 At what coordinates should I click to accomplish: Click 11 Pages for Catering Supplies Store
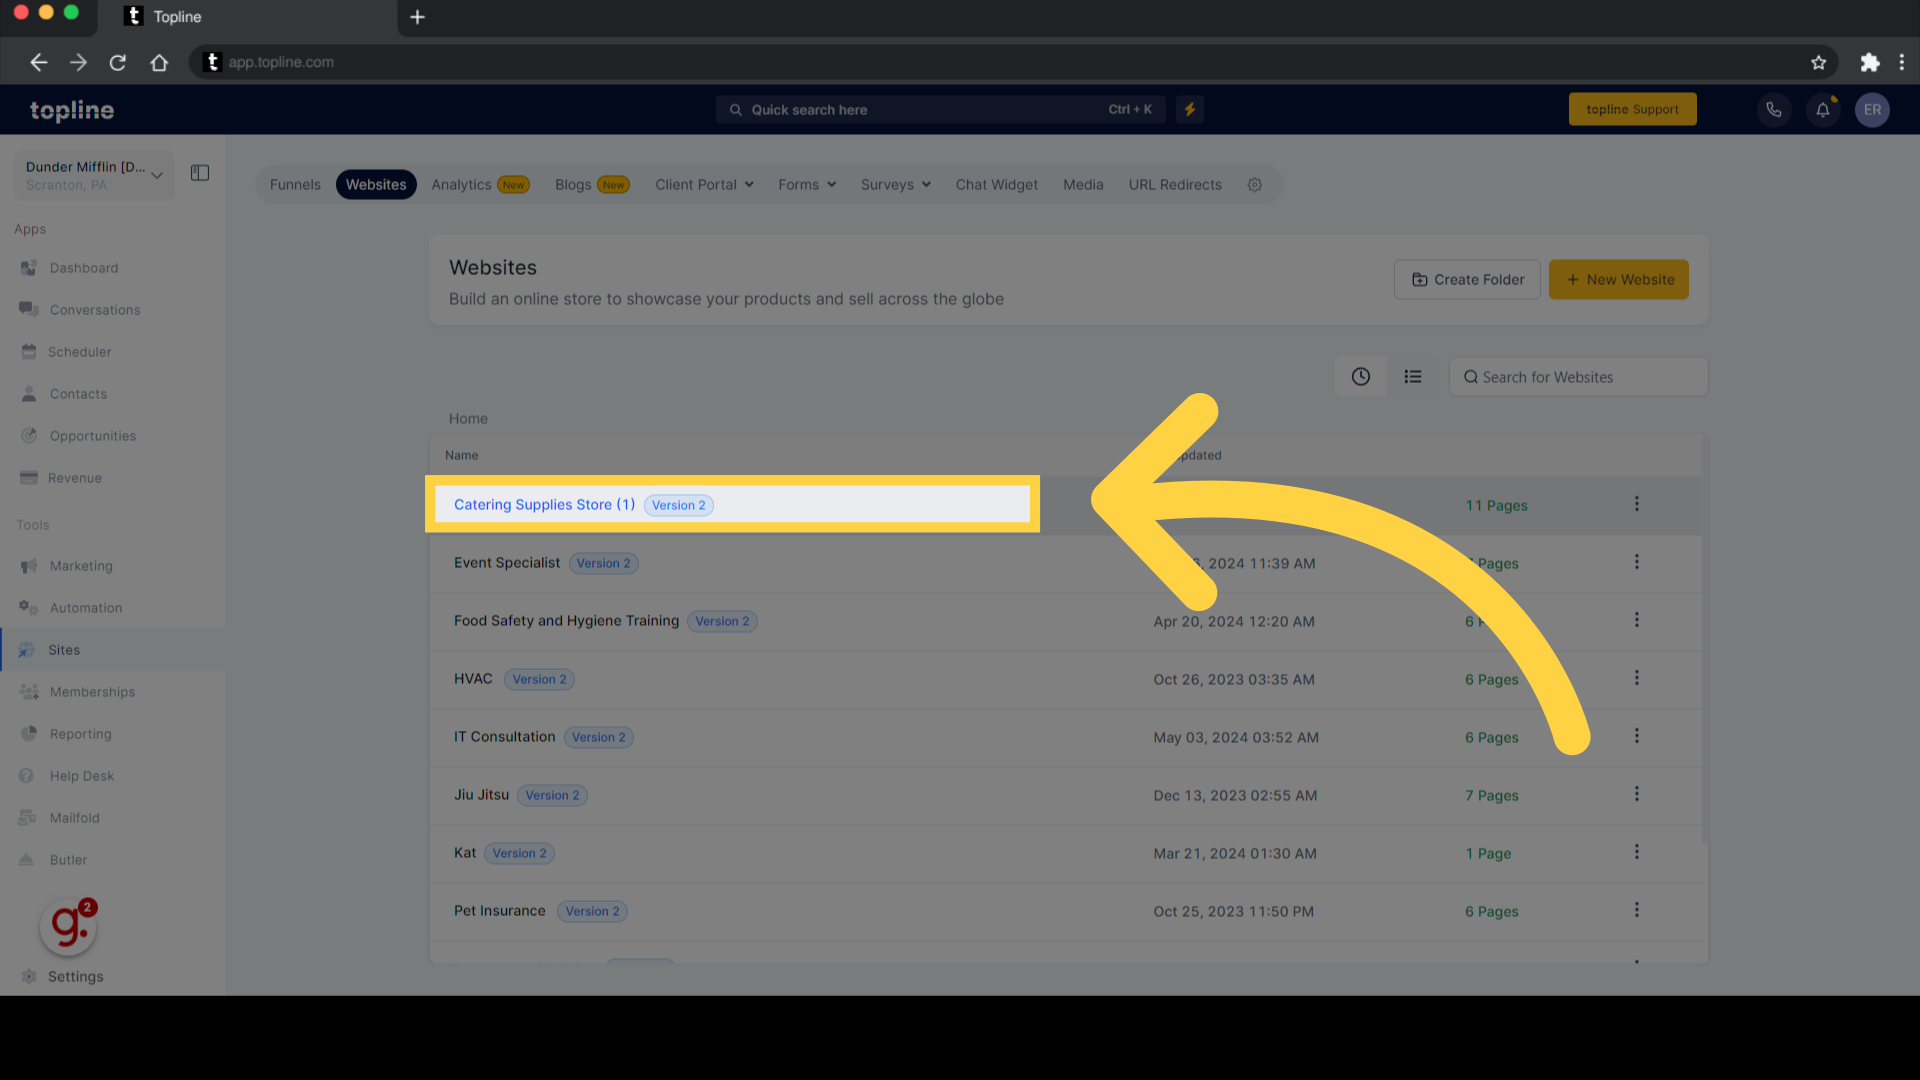(x=1496, y=506)
